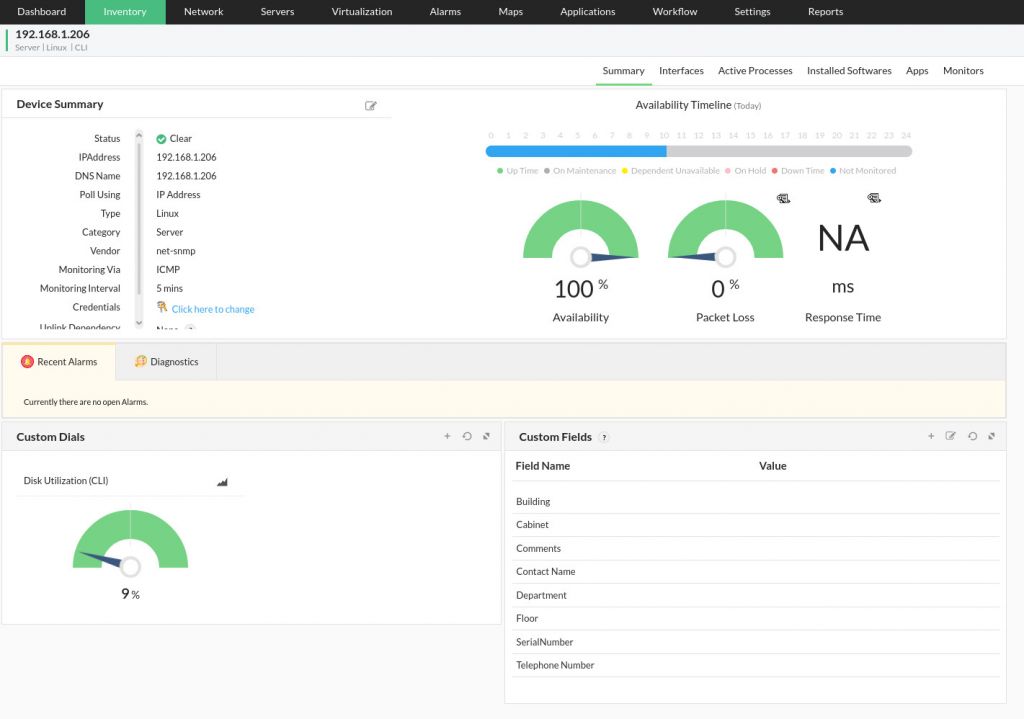The height and width of the screenshot is (719, 1024).
Task: Click the edit icon in Device Summary header
Action: coord(371,104)
